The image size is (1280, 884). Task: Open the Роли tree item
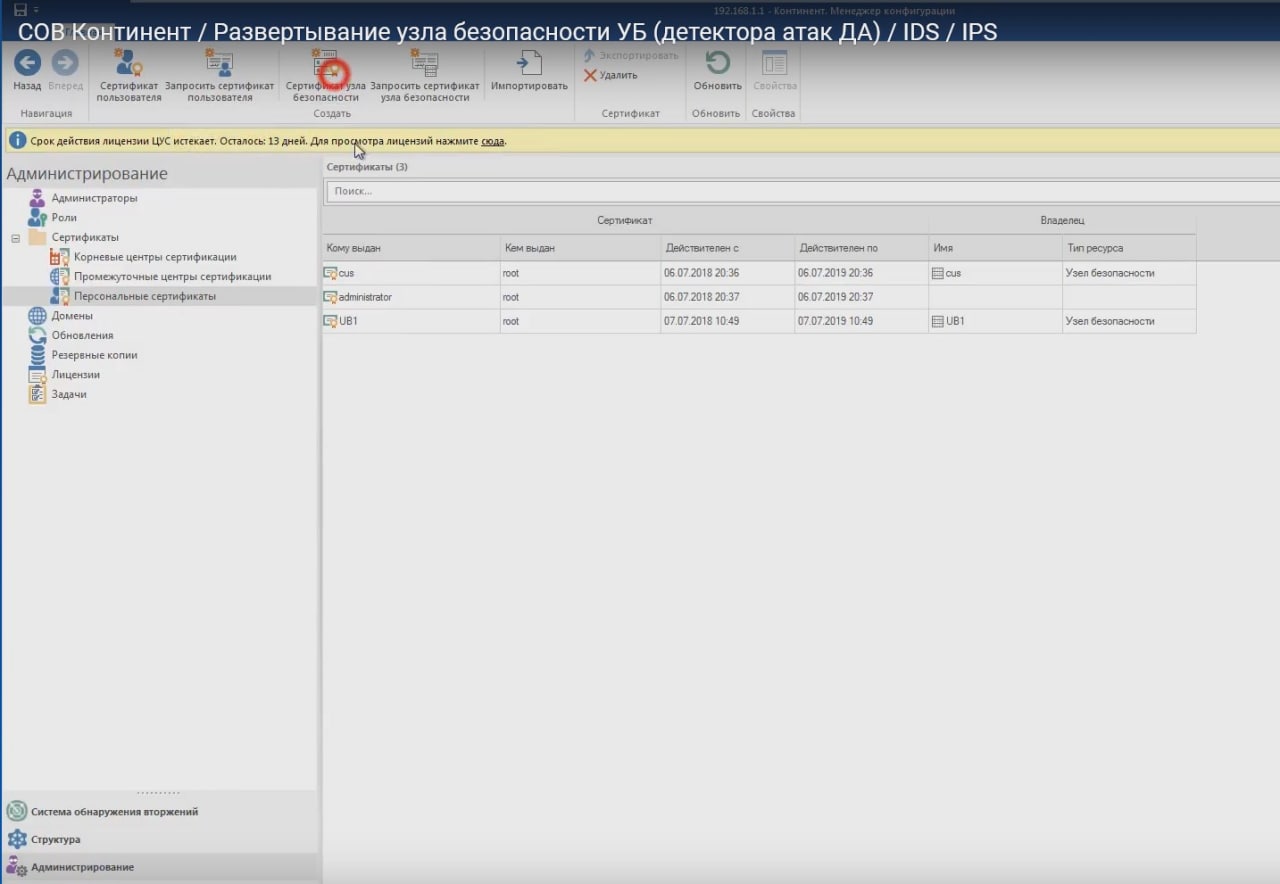coord(64,217)
